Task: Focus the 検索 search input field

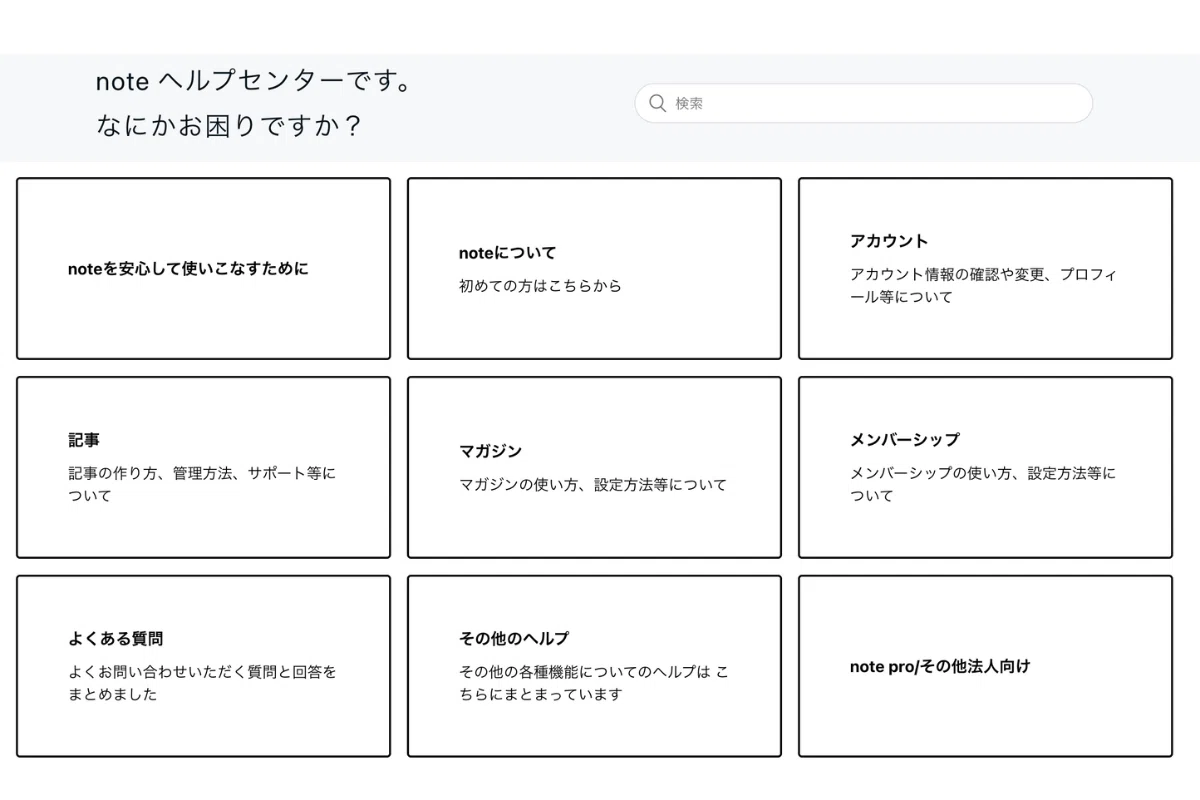Action: click(864, 103)
